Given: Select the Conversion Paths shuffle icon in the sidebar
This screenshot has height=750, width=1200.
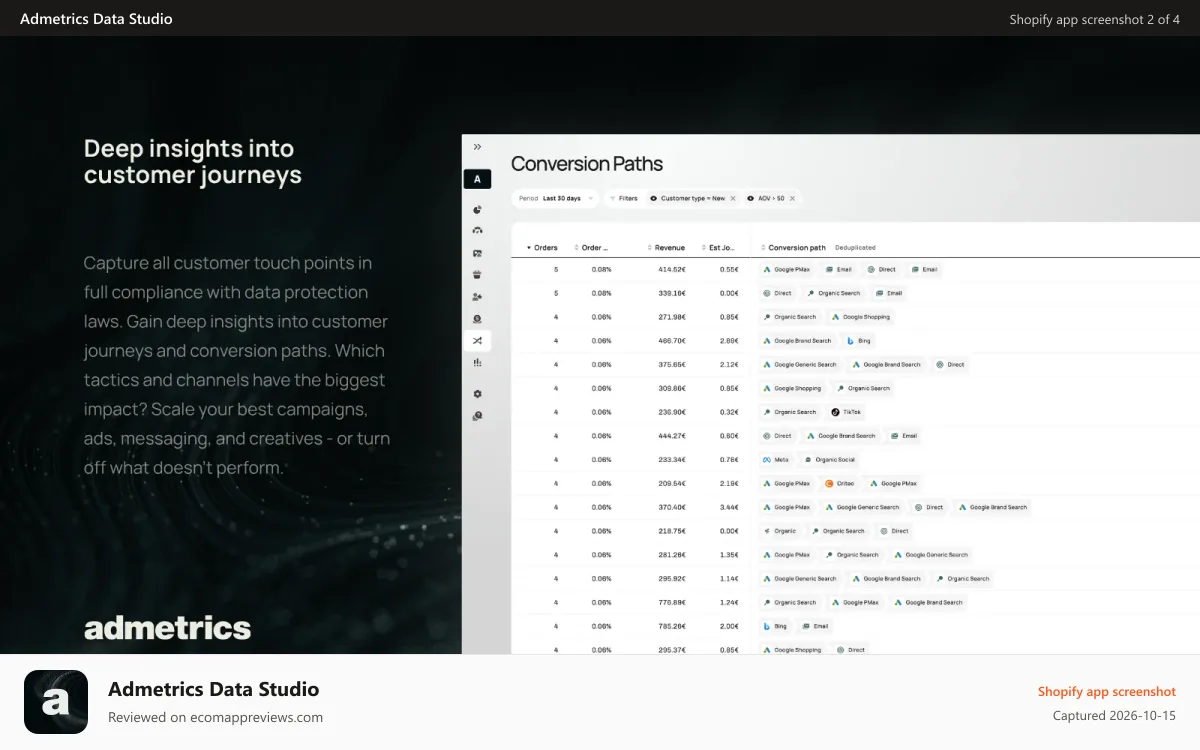Looking at the screenshot, I should pyautogui.click(x=477, y=341).
